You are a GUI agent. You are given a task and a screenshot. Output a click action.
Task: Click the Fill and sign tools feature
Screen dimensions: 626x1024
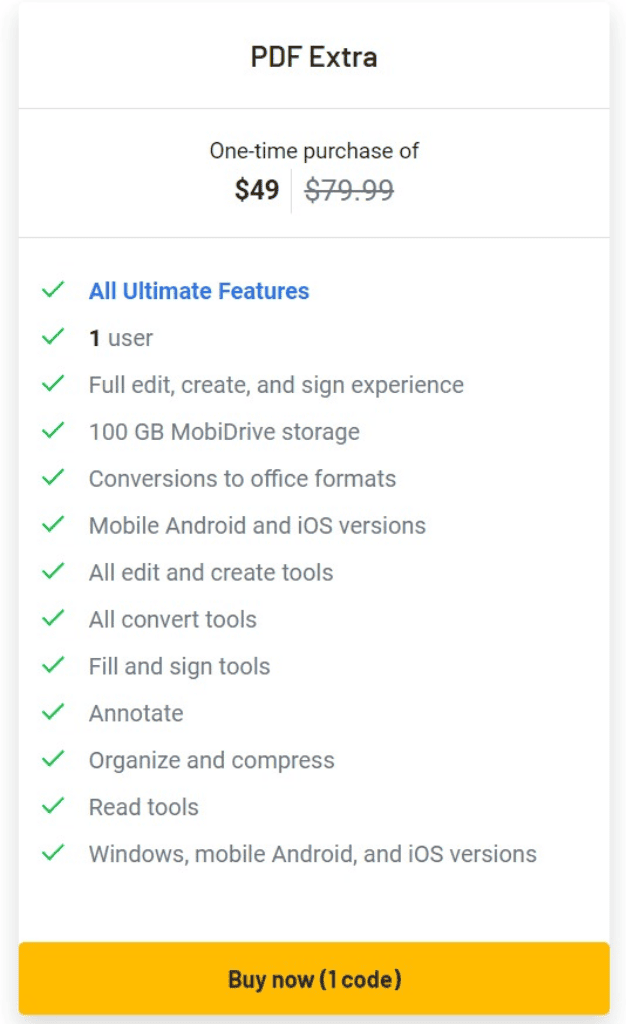point(179,667)
